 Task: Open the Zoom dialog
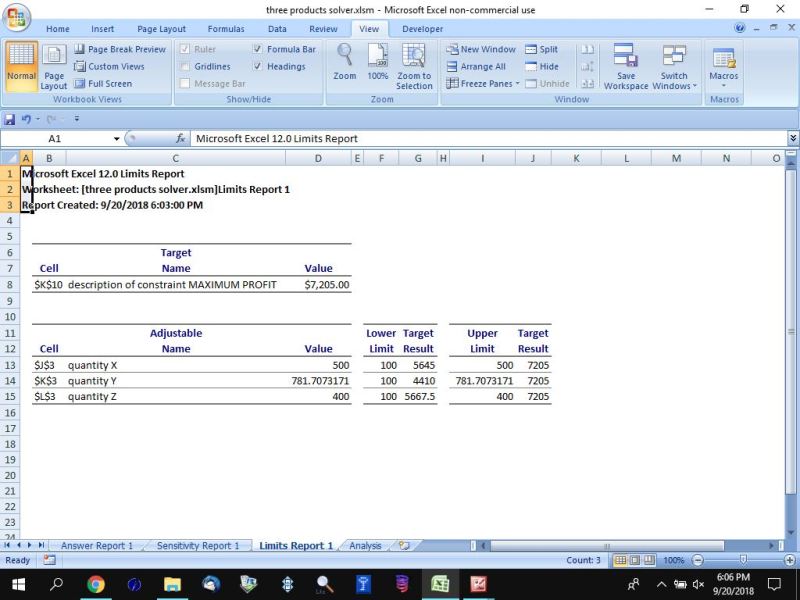click(345, 62)
